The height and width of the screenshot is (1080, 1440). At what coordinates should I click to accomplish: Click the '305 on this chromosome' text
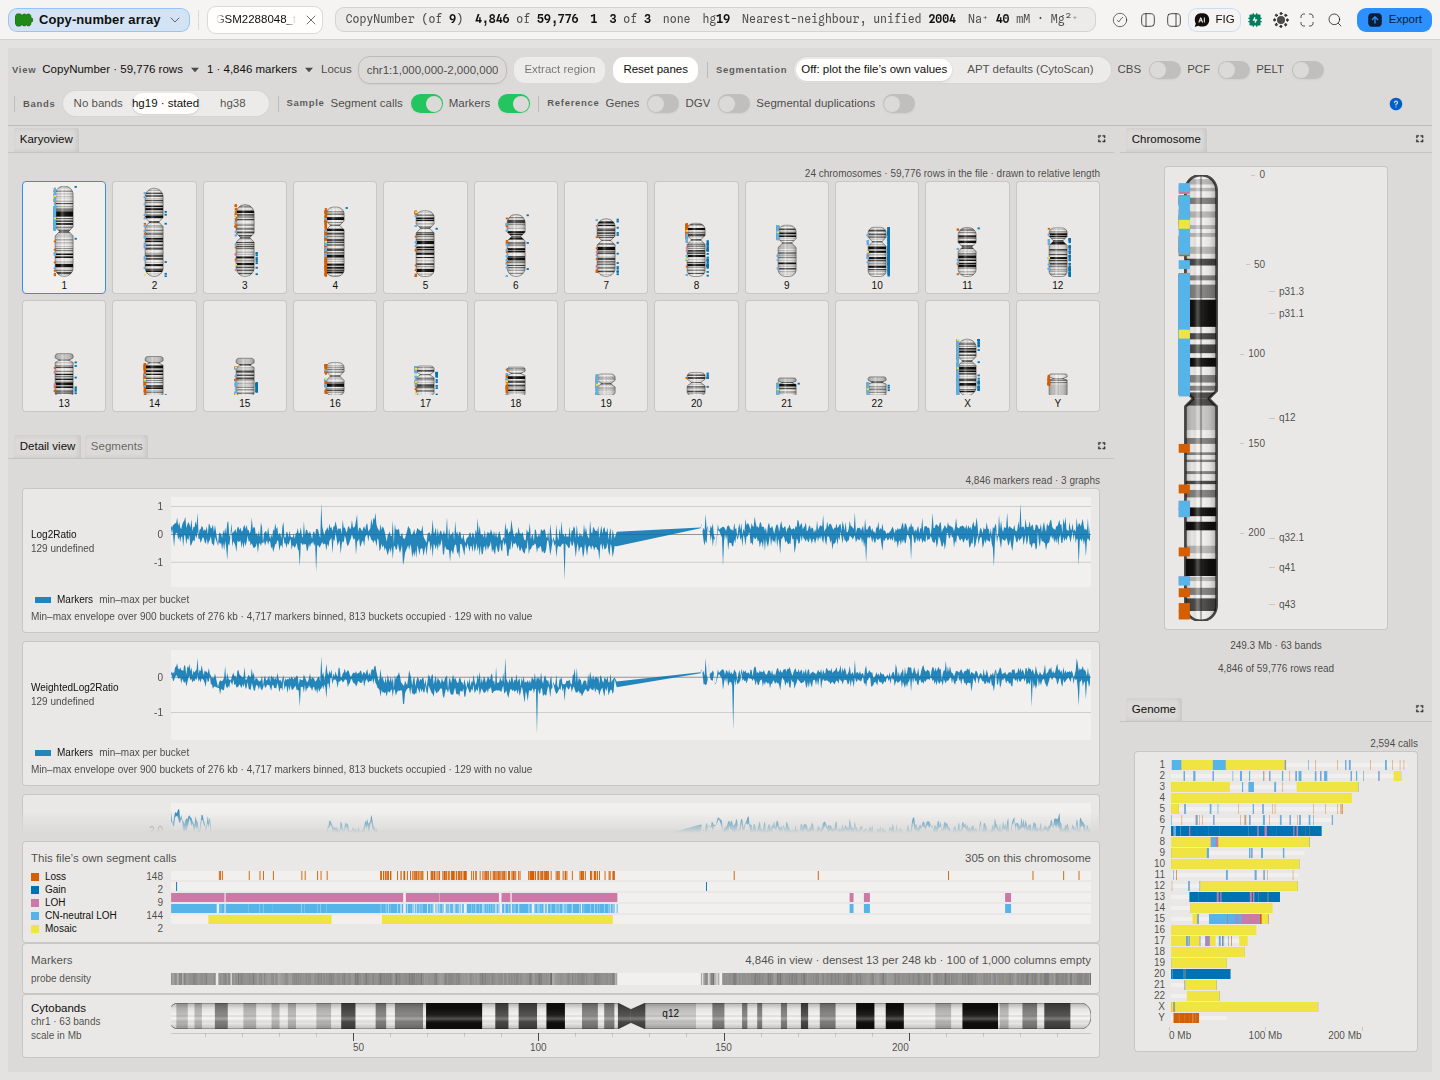pos(1027,858)
